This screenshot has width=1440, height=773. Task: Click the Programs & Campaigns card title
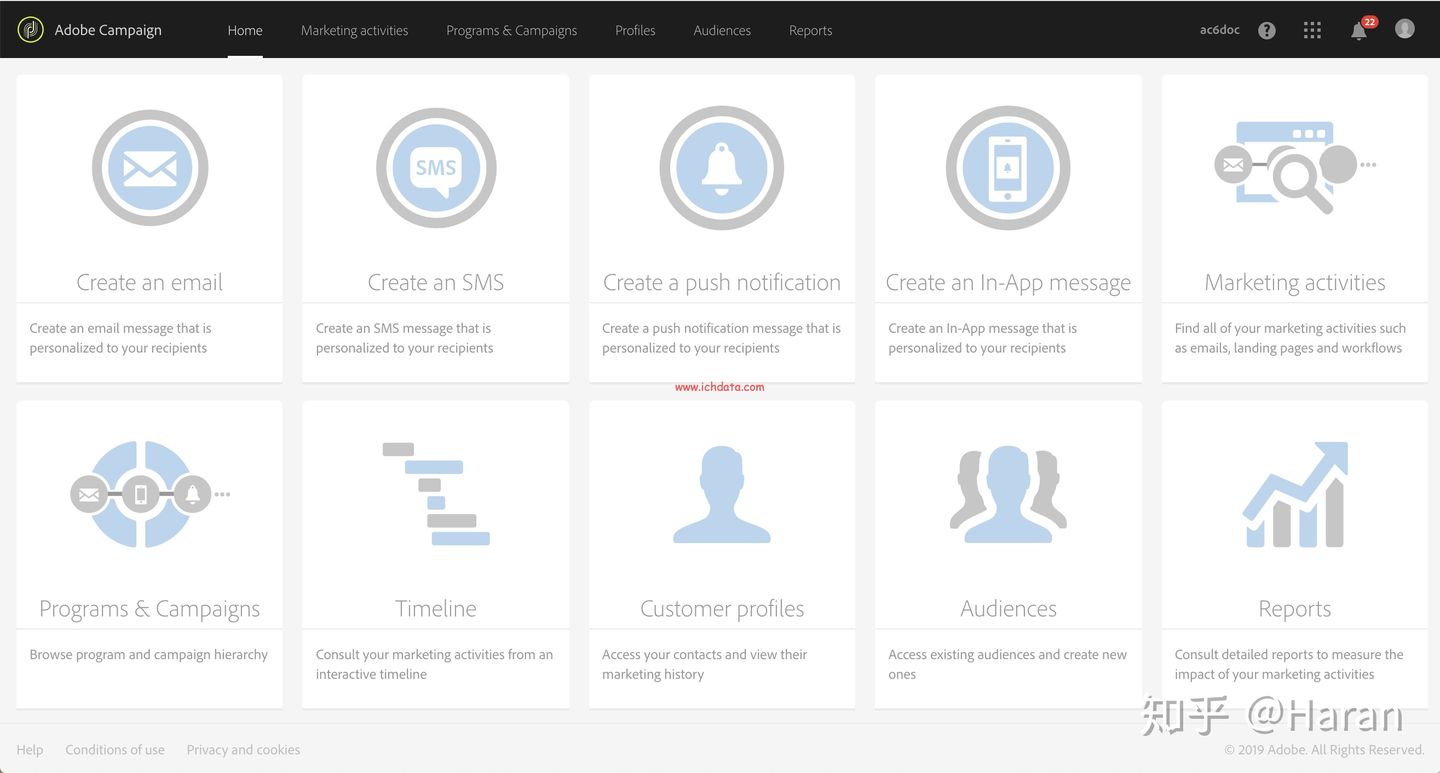(150, 608)
